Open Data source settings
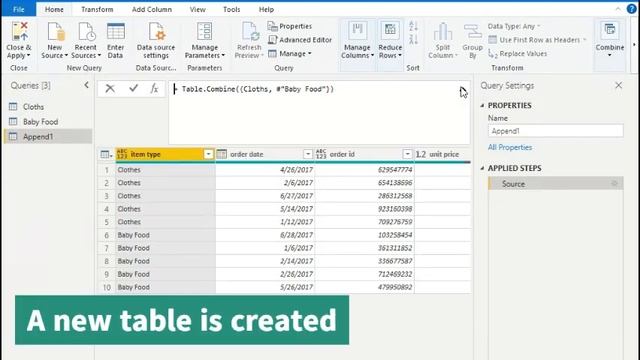This screenshot has width=640, height=360. pyautogui.click(x=156, y=31)
